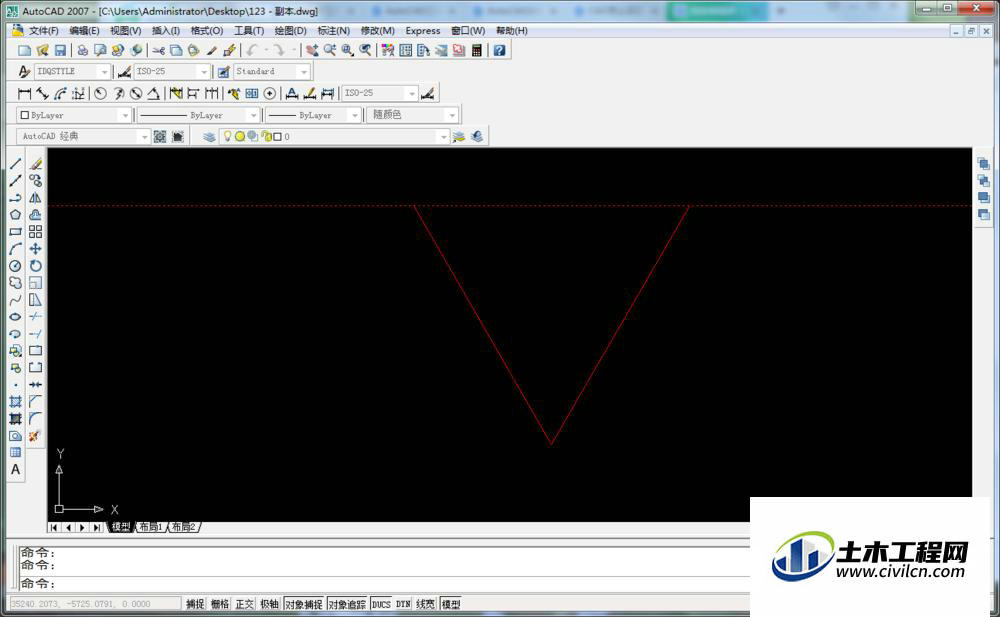Select the Rotate modify tool
This screenshot has height=617, width=1000.
click(36, 266)
